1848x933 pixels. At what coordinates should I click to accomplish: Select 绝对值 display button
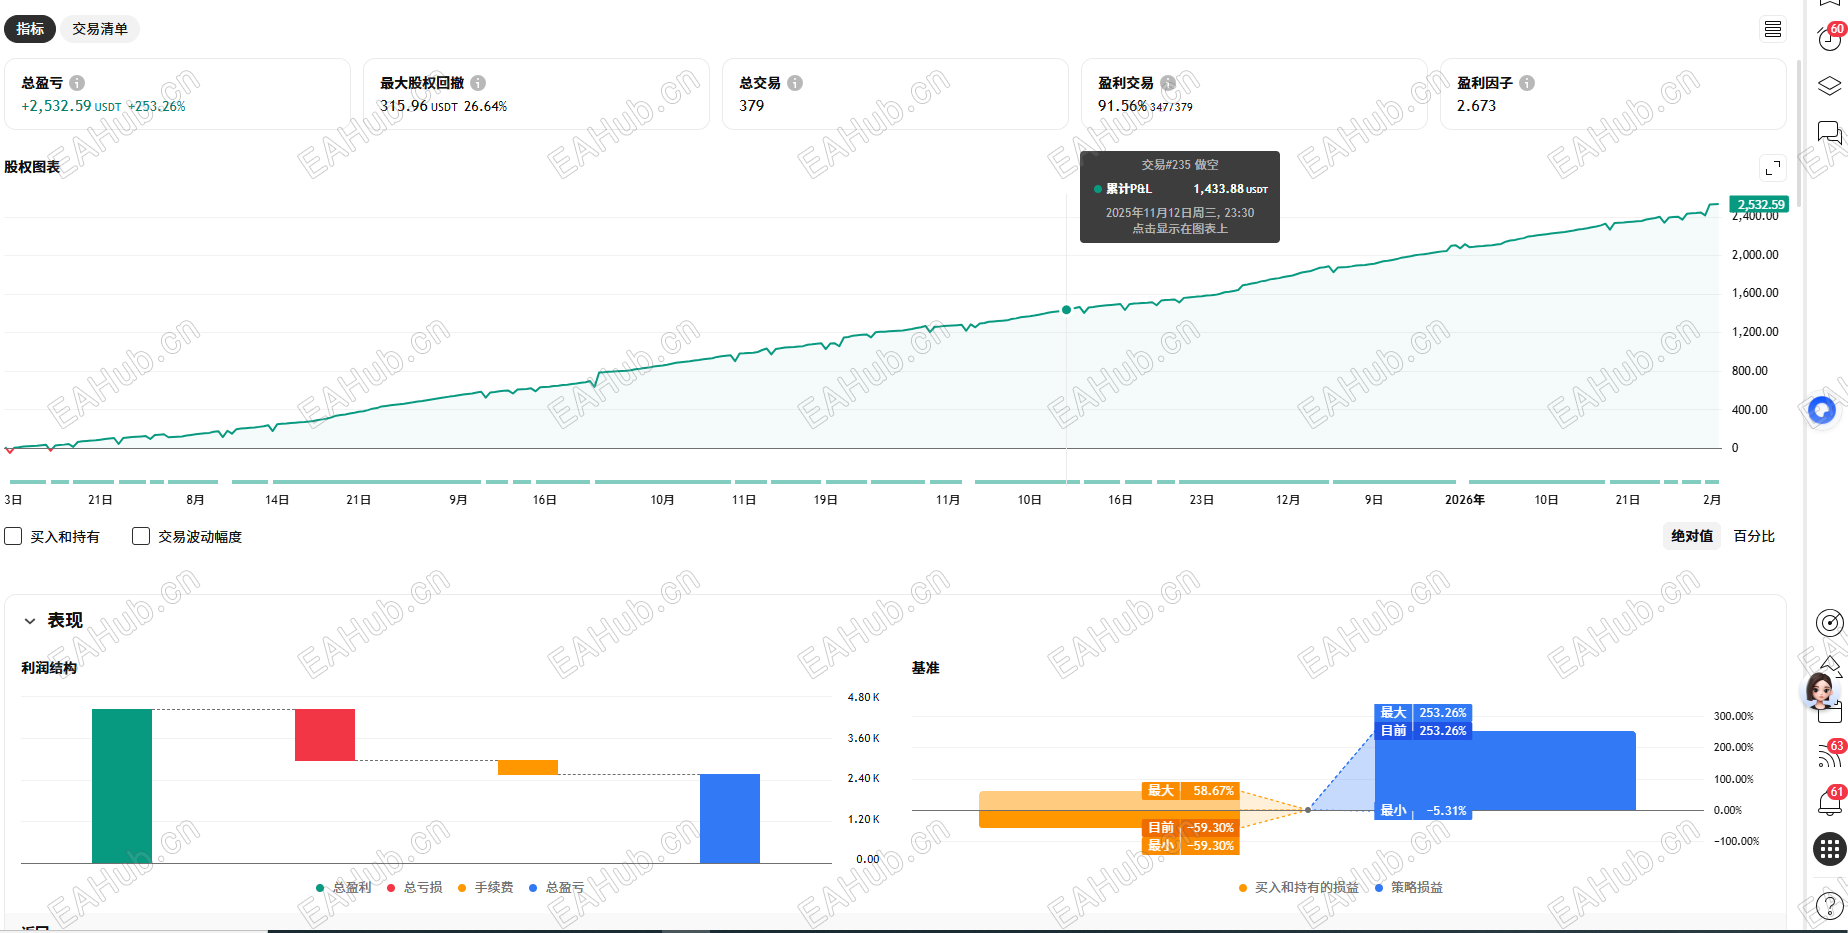(1692, 536)
